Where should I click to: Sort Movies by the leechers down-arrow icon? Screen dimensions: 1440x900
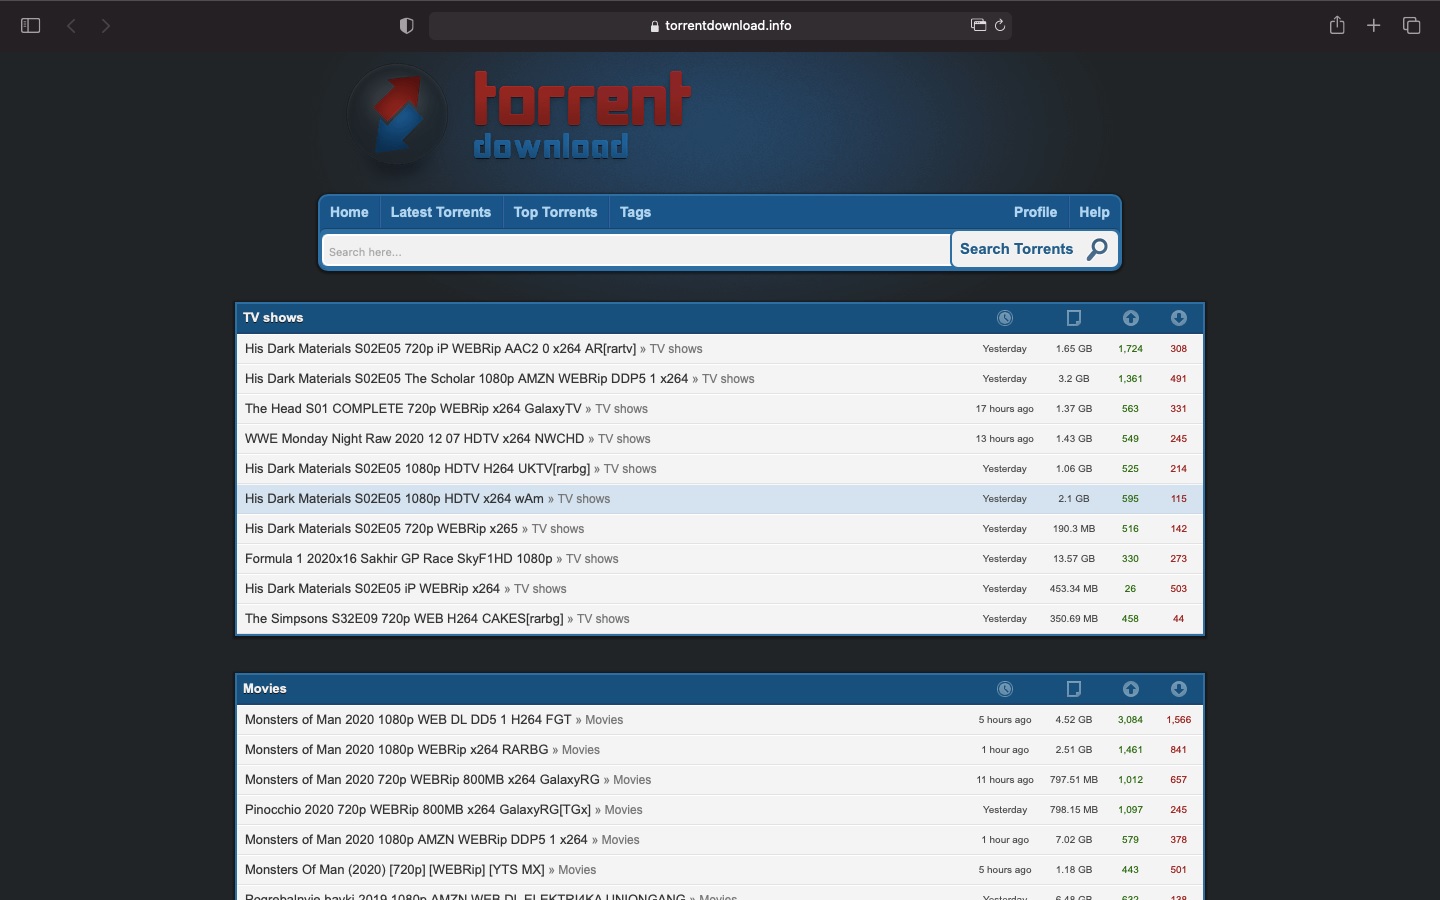point(1179,689)
